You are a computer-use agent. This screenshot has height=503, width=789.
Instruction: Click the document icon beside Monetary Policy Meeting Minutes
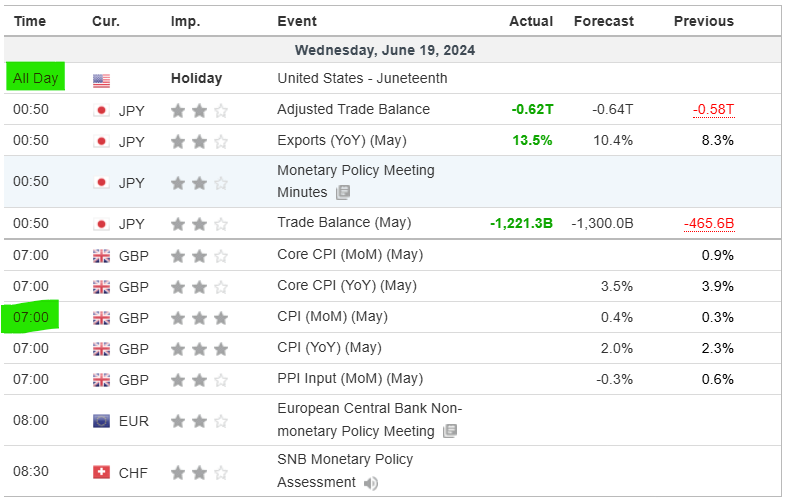click(343, 192)
